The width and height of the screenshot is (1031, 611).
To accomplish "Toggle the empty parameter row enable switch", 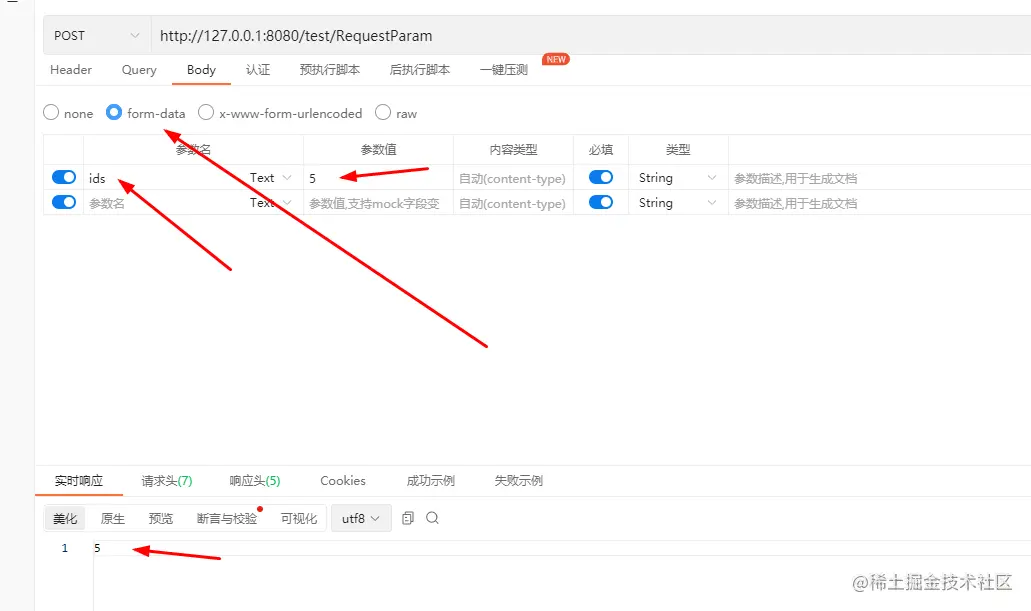I will [64, 202].
